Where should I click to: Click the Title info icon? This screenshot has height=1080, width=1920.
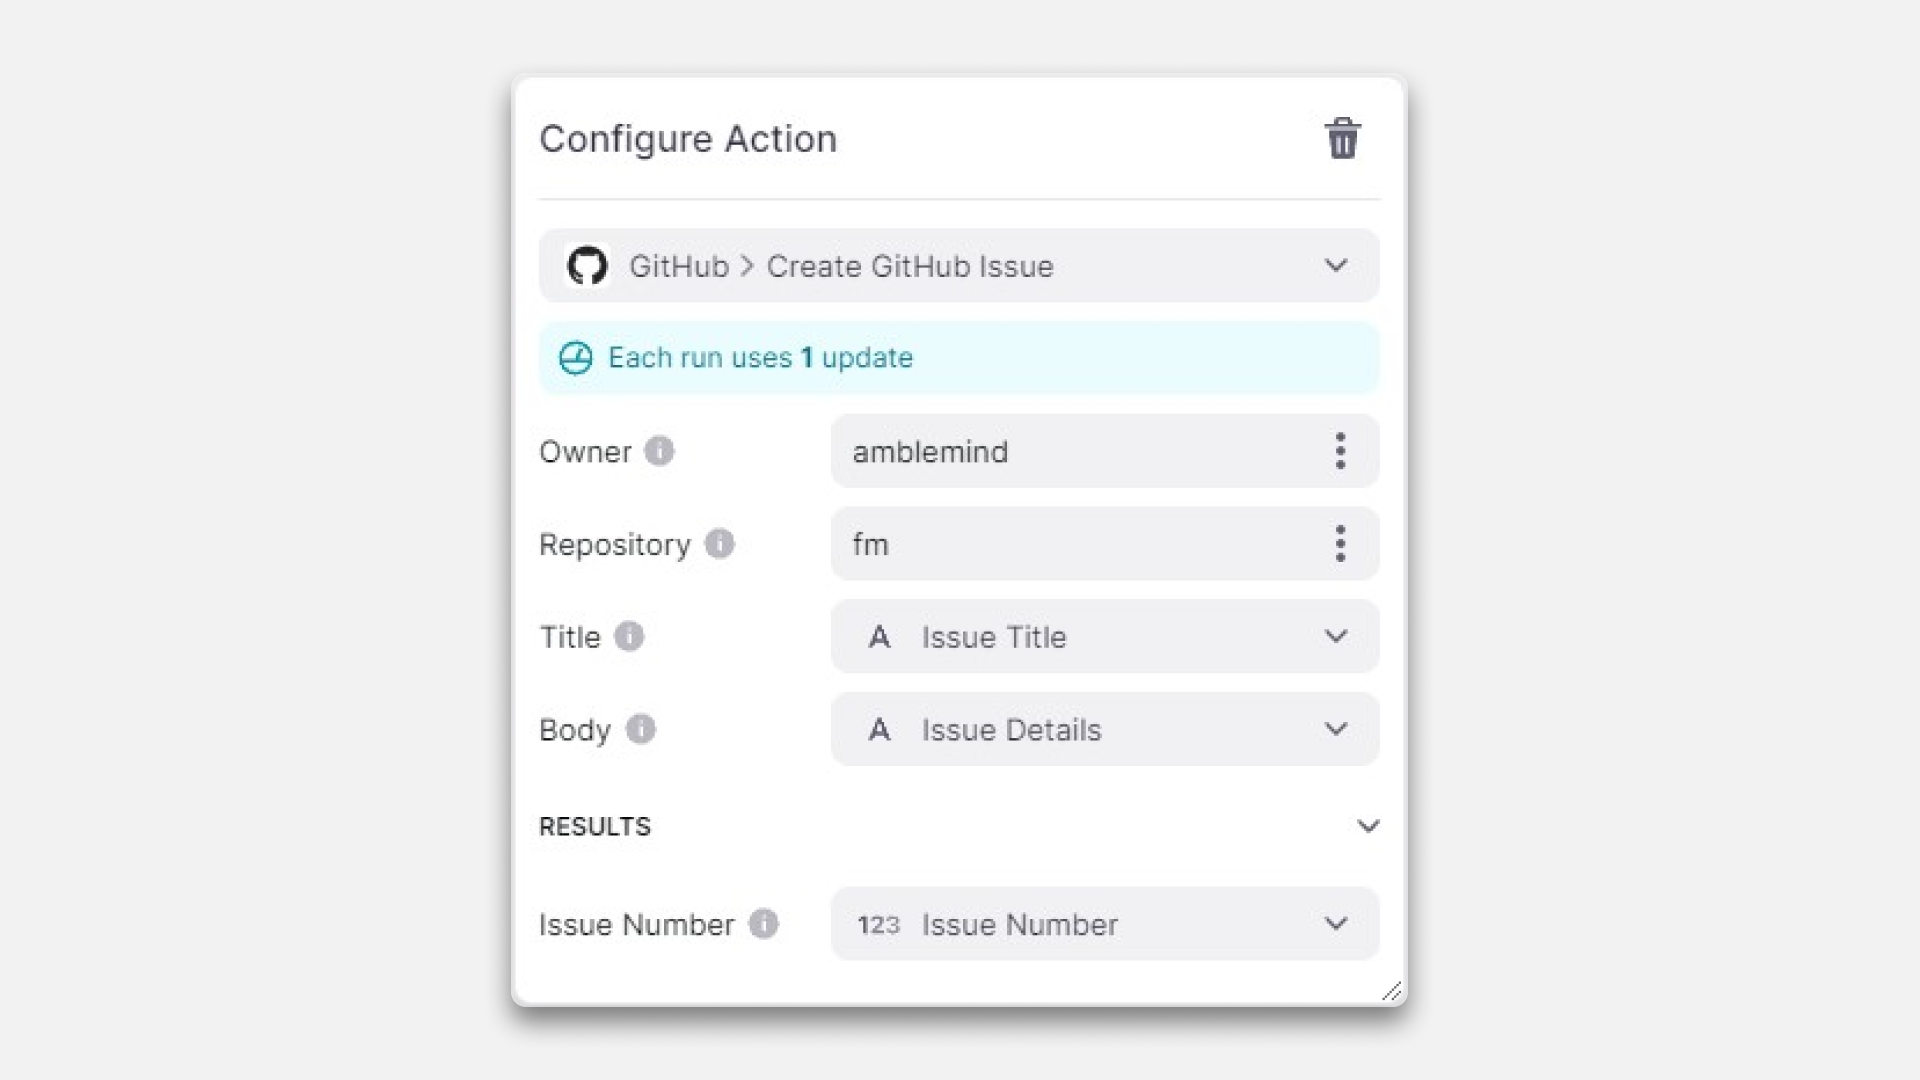(629, 636)
